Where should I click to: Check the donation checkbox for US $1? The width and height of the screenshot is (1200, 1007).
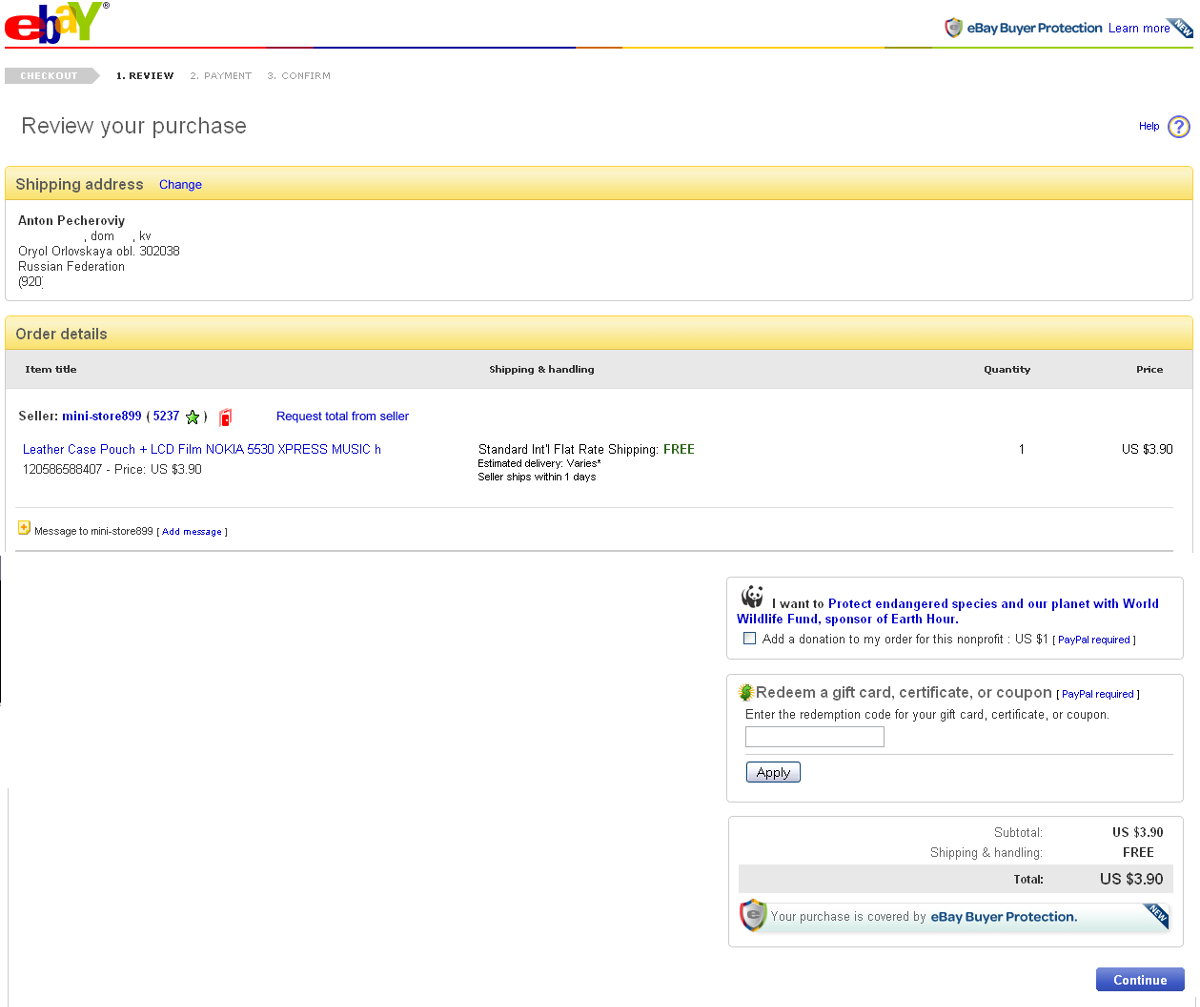point(750,639)
